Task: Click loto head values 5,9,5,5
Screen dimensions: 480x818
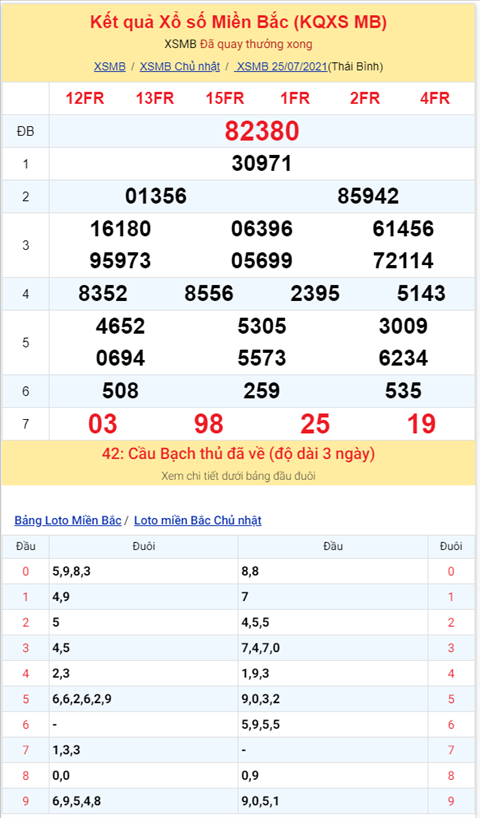Action: [x=260, y=725]
